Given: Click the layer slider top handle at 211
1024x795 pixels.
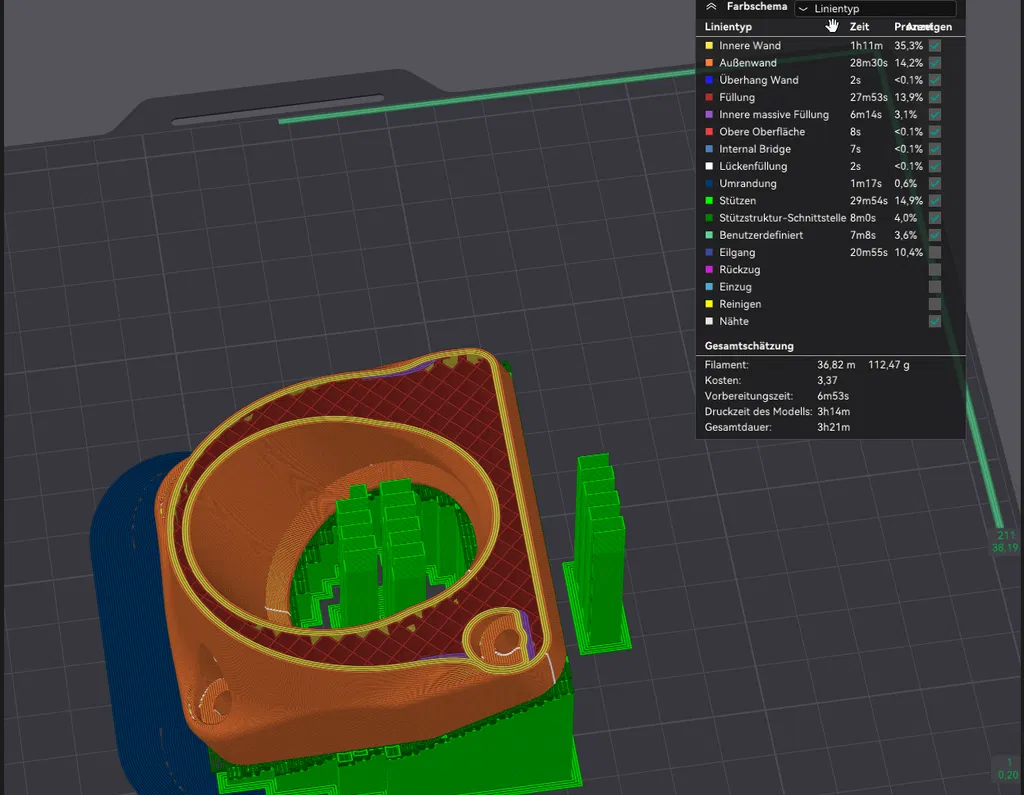Looking at the screenshot, I should click(1004, 542).
